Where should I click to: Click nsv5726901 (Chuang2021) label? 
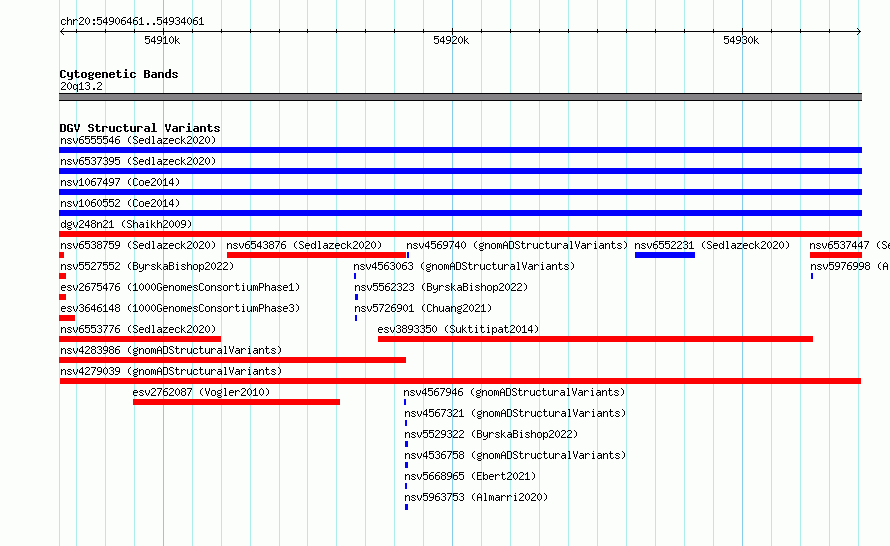tap(423, 308)
